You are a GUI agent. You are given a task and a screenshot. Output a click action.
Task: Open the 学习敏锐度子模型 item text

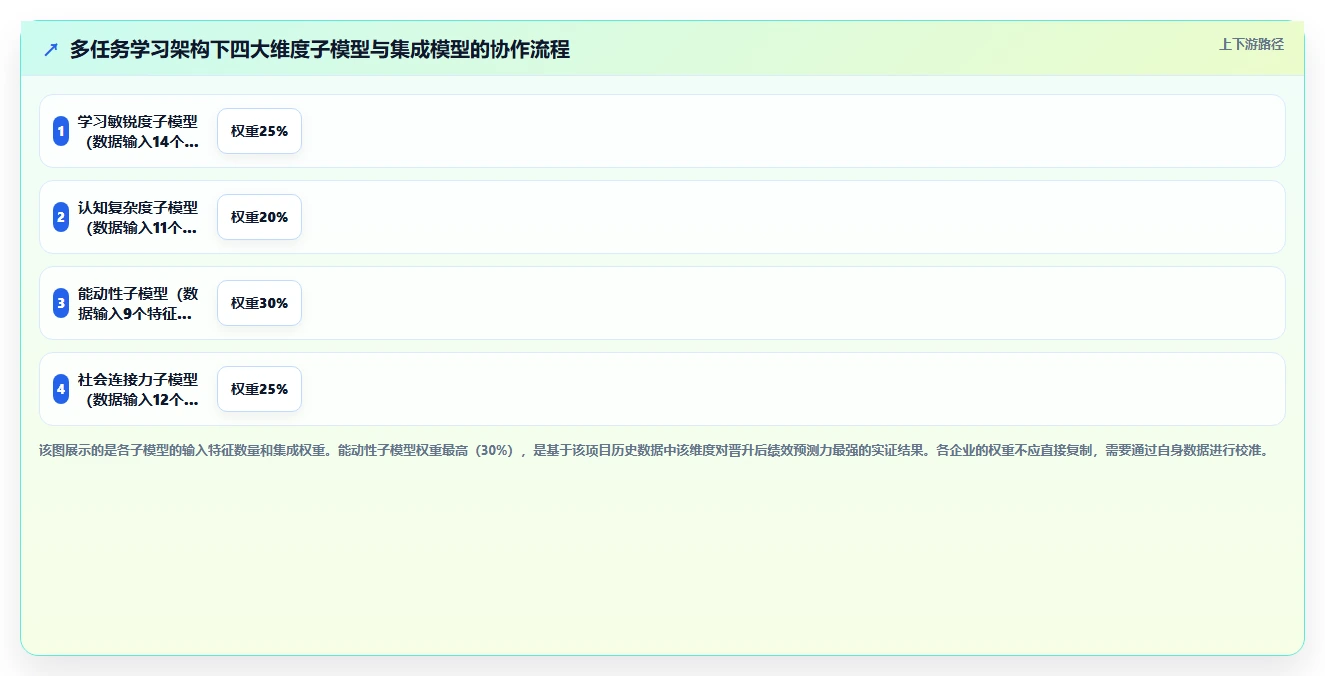pos(138,131)
